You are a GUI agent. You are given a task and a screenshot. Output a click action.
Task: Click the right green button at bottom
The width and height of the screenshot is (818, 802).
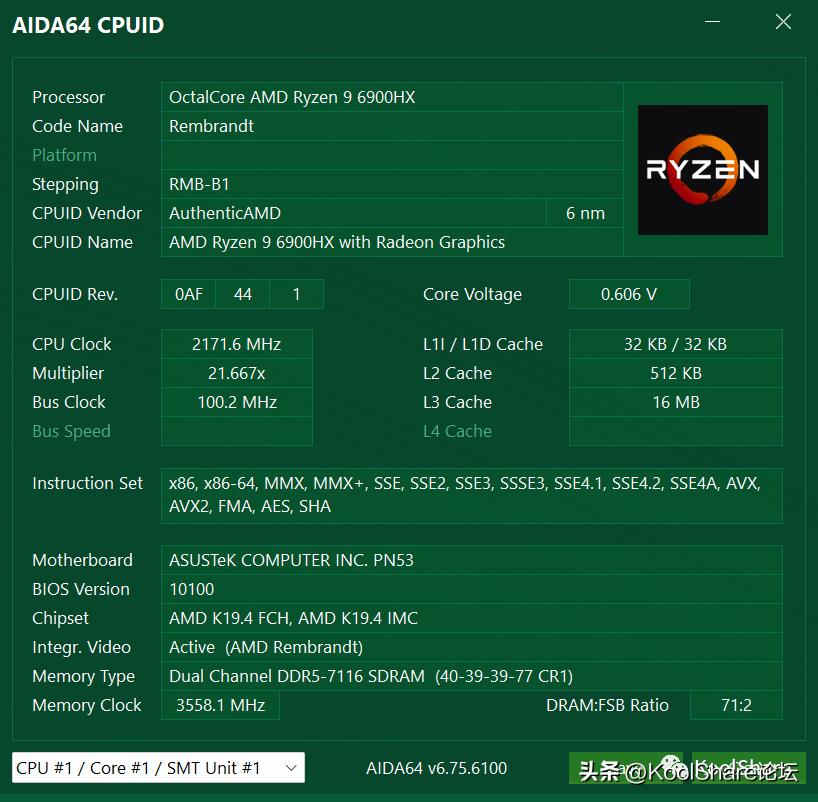click(749, 768)
